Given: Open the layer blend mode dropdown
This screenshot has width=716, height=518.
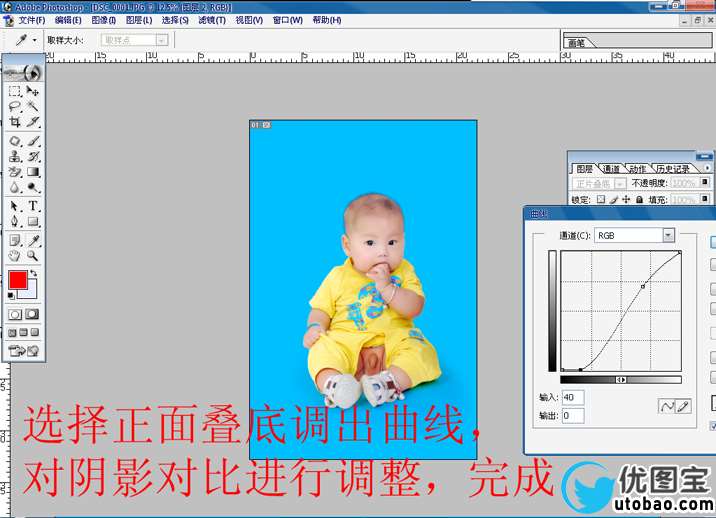Looking at the screenshot, I should (620, 183).
